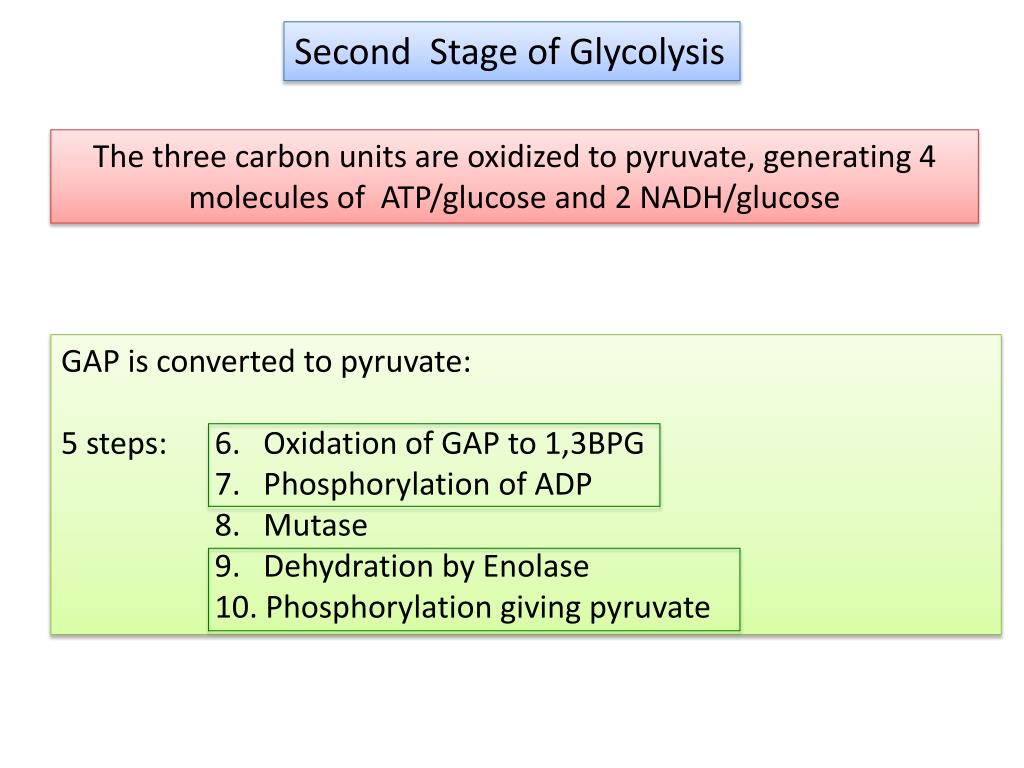Click the word 'Glycolysis' in the title
The image size is (1024, 768).
[x=647, y=52]
